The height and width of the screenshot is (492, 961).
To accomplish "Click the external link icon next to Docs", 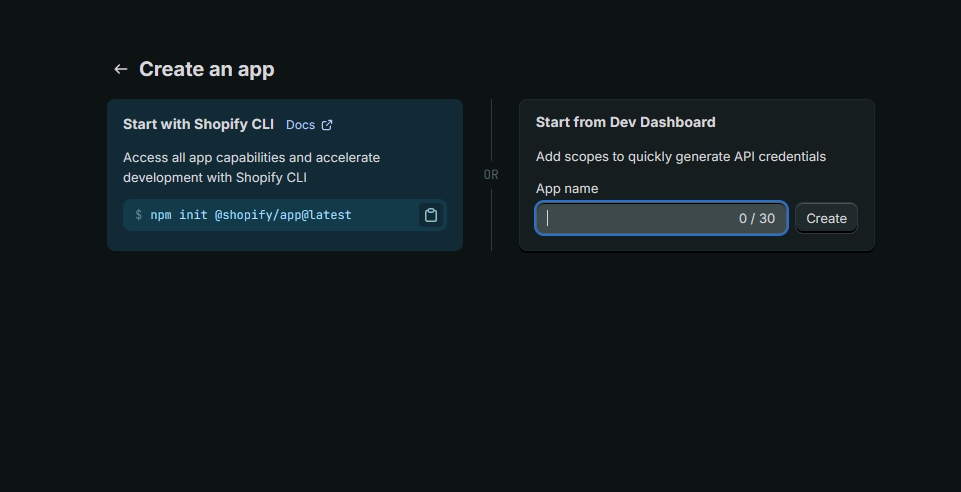I will (x=327, y=125).
